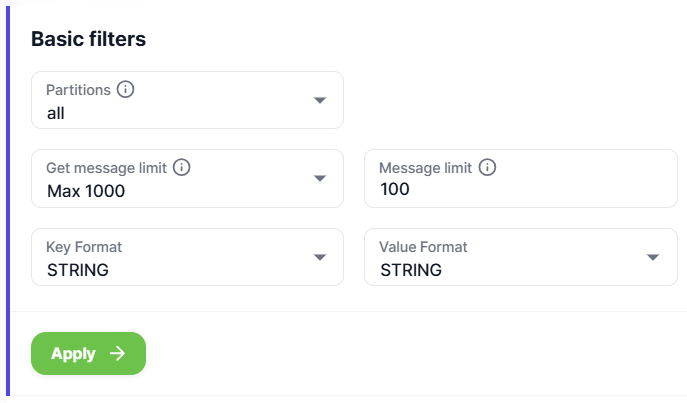This screenshot has width=687, height=403.
Task: Click the STRING value under Value Format
Action: pyautogui.click(x=411, y=270)
